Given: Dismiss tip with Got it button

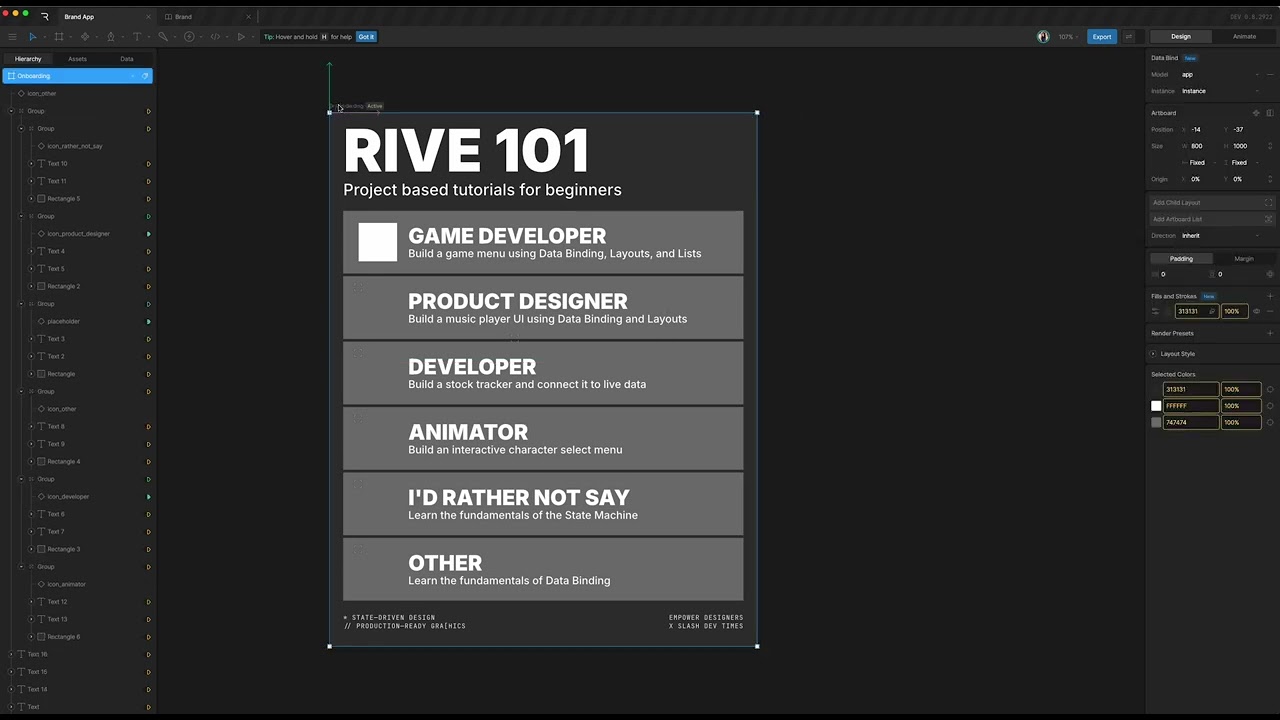Looking at the screenshot, I should [366, 37].
